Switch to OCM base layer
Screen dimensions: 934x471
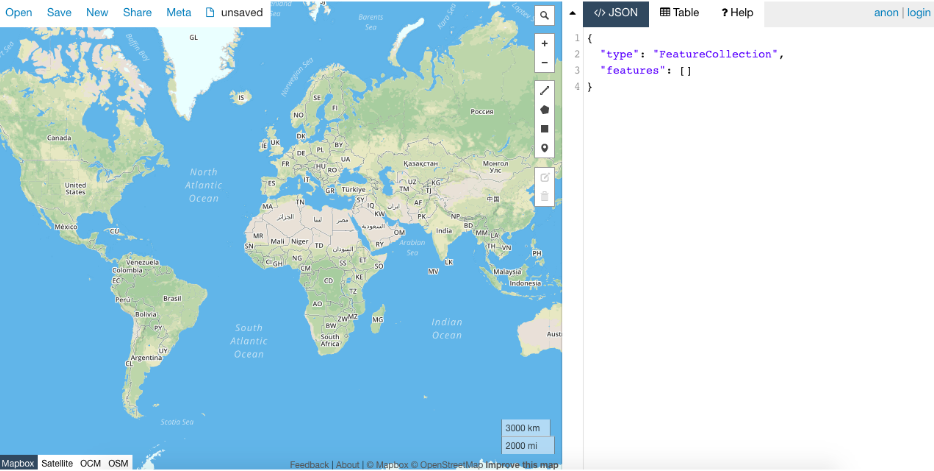[x=91, y=463]
